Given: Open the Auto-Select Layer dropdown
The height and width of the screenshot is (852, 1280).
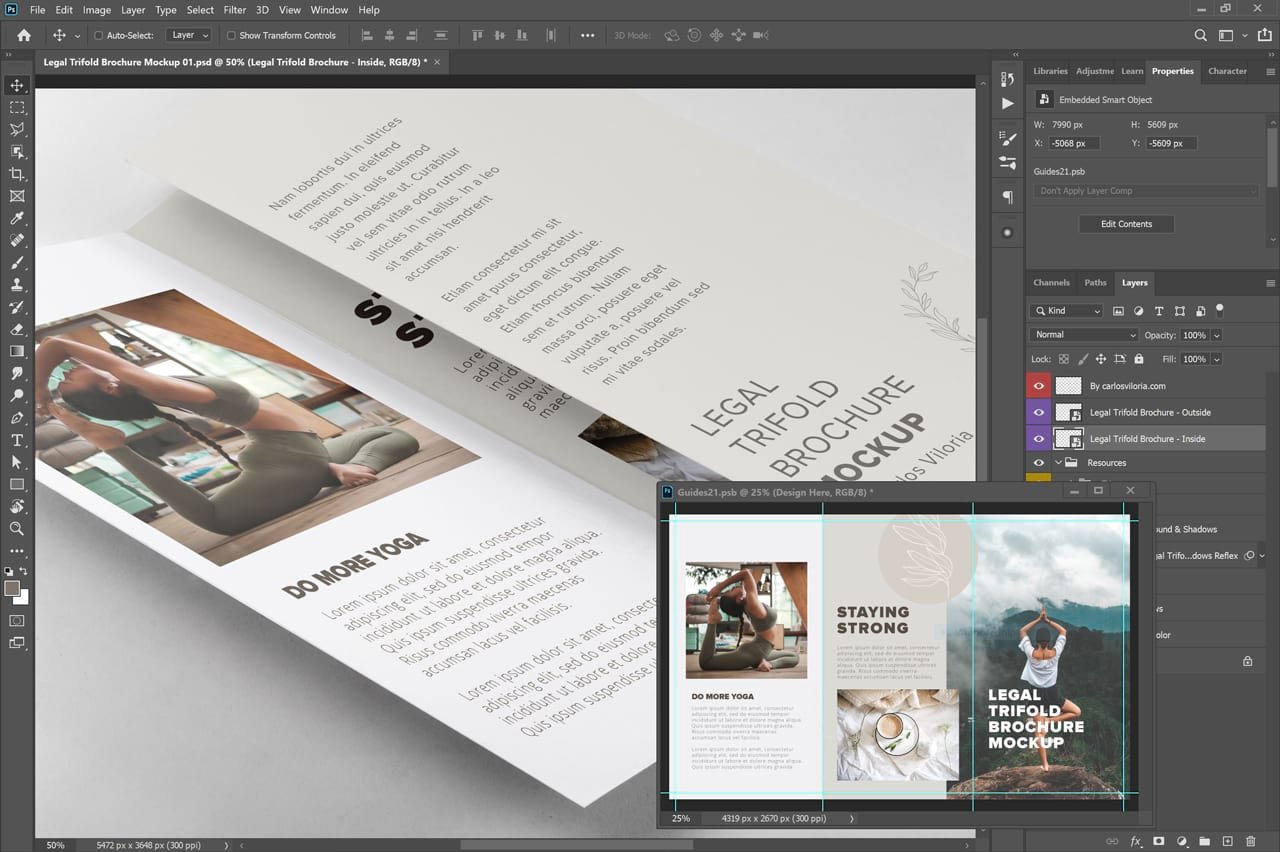Looking at the screenshot, I should click(x=190, y=35).
